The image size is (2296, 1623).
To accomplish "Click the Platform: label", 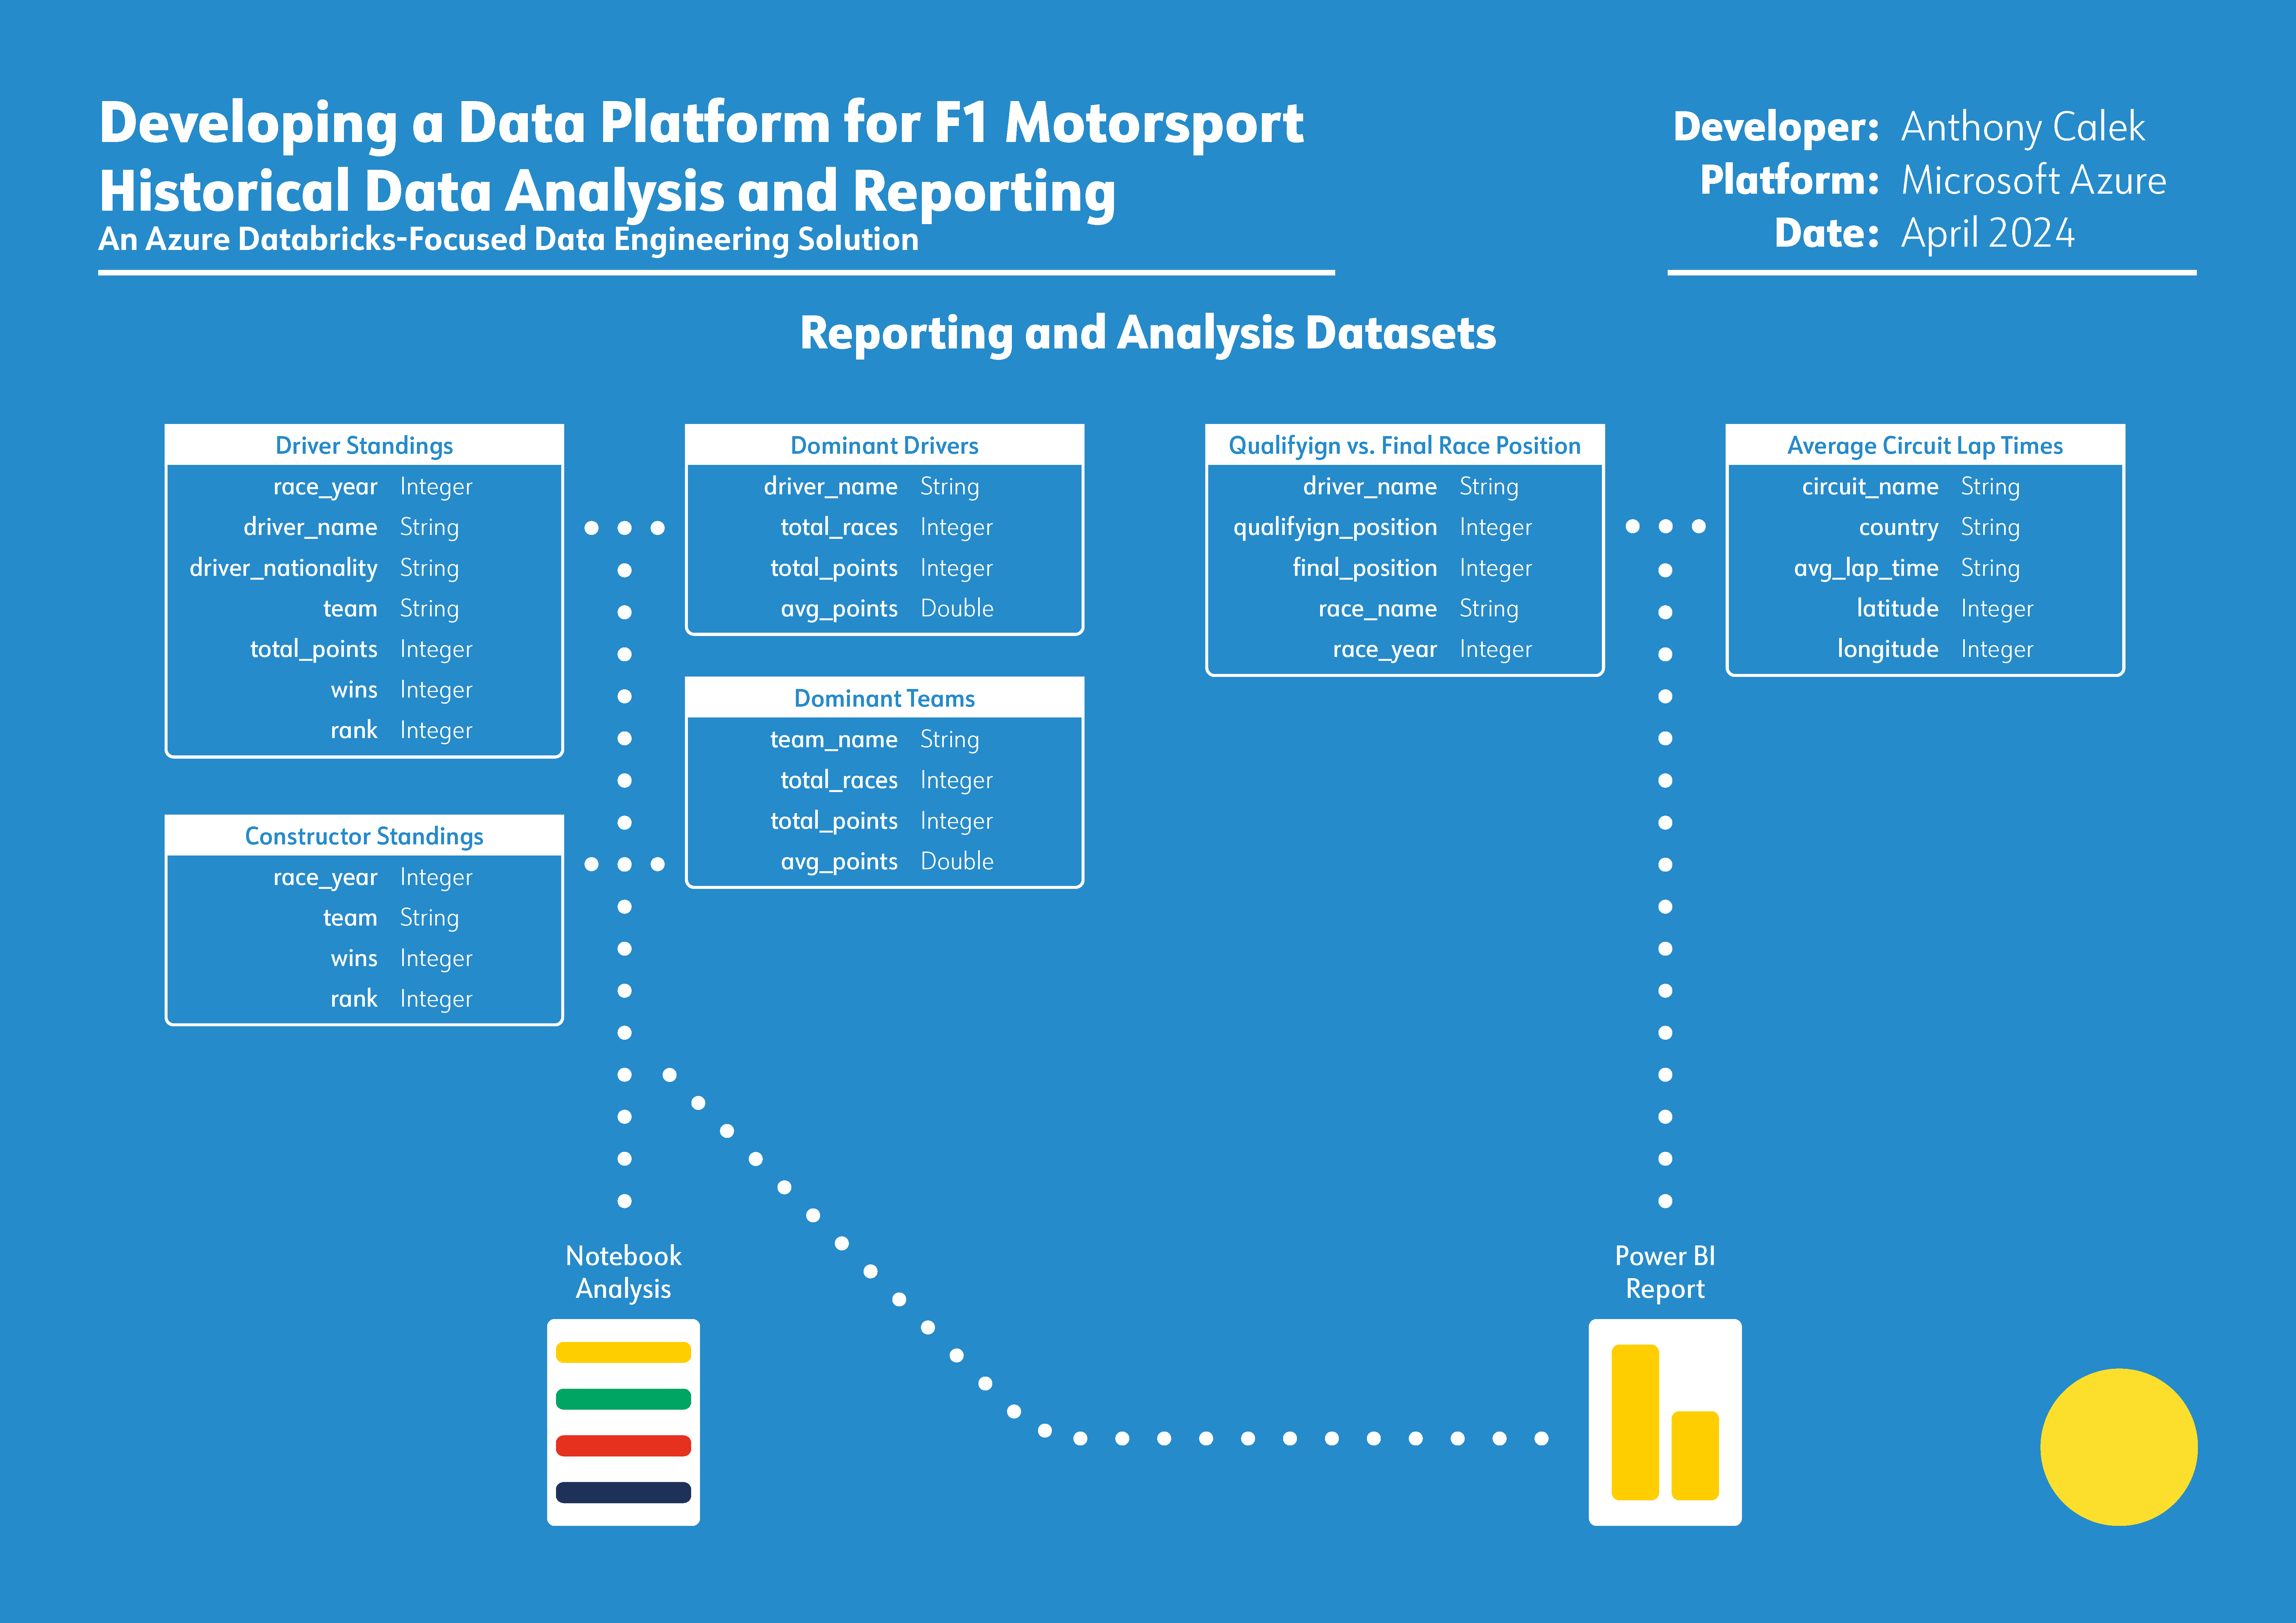I will (1790, 181).
